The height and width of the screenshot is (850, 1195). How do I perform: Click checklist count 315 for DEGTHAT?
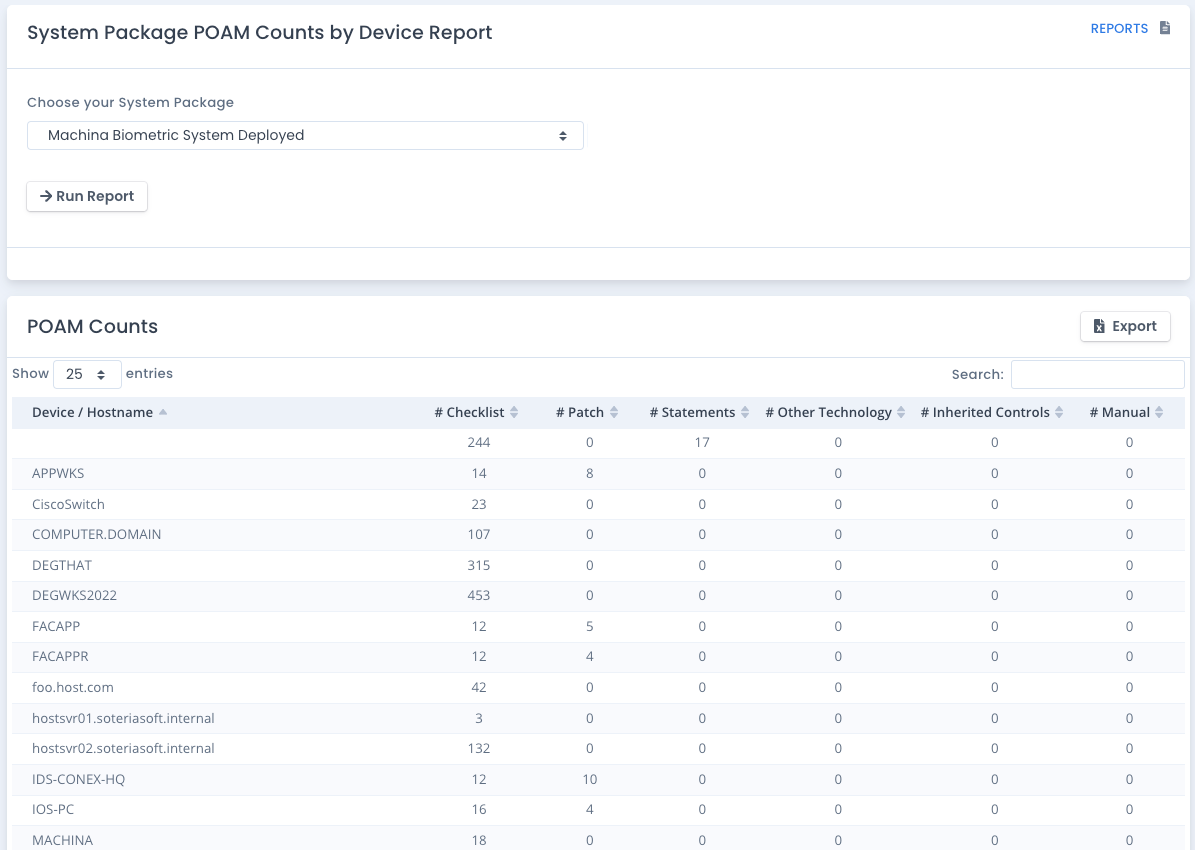(479, 566)
